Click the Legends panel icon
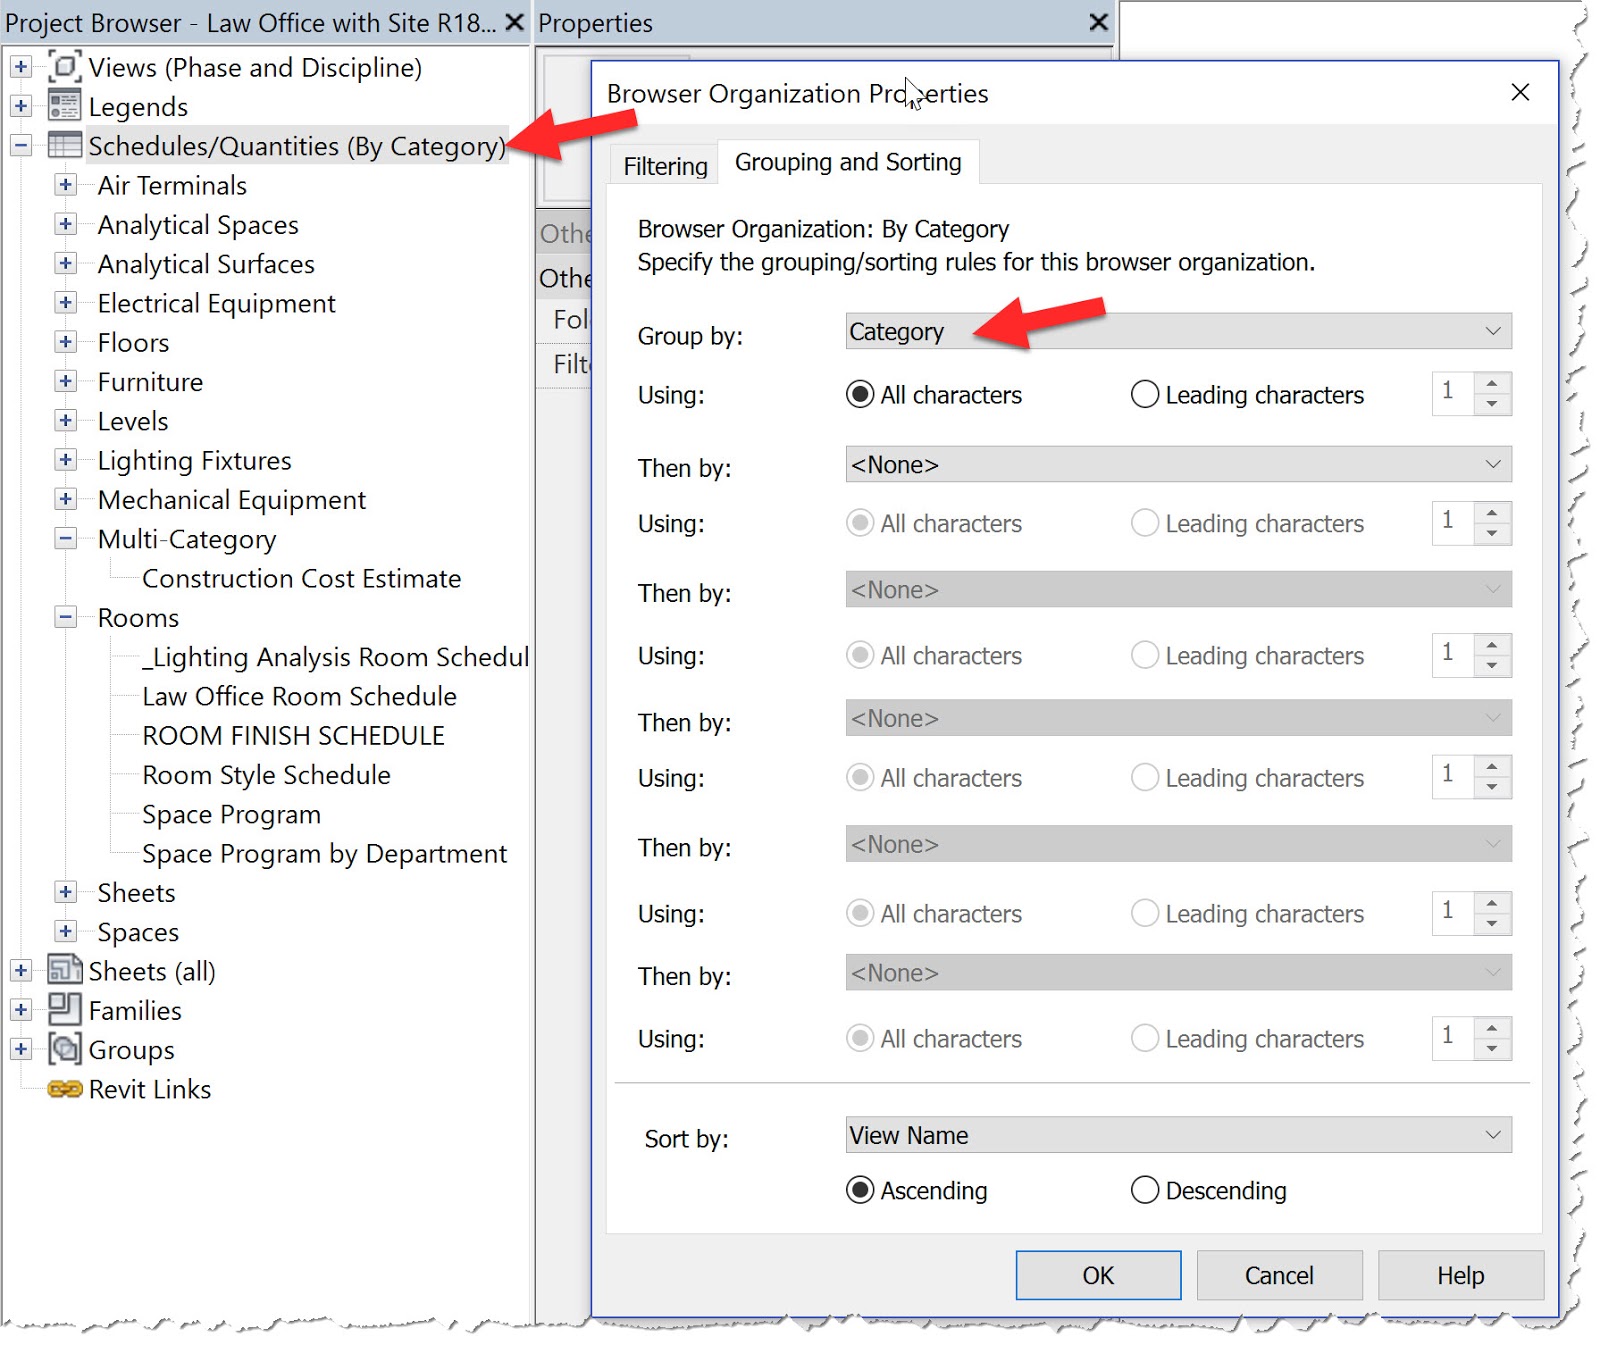Screen dimensions: 1600x1345 click(64, 105)
